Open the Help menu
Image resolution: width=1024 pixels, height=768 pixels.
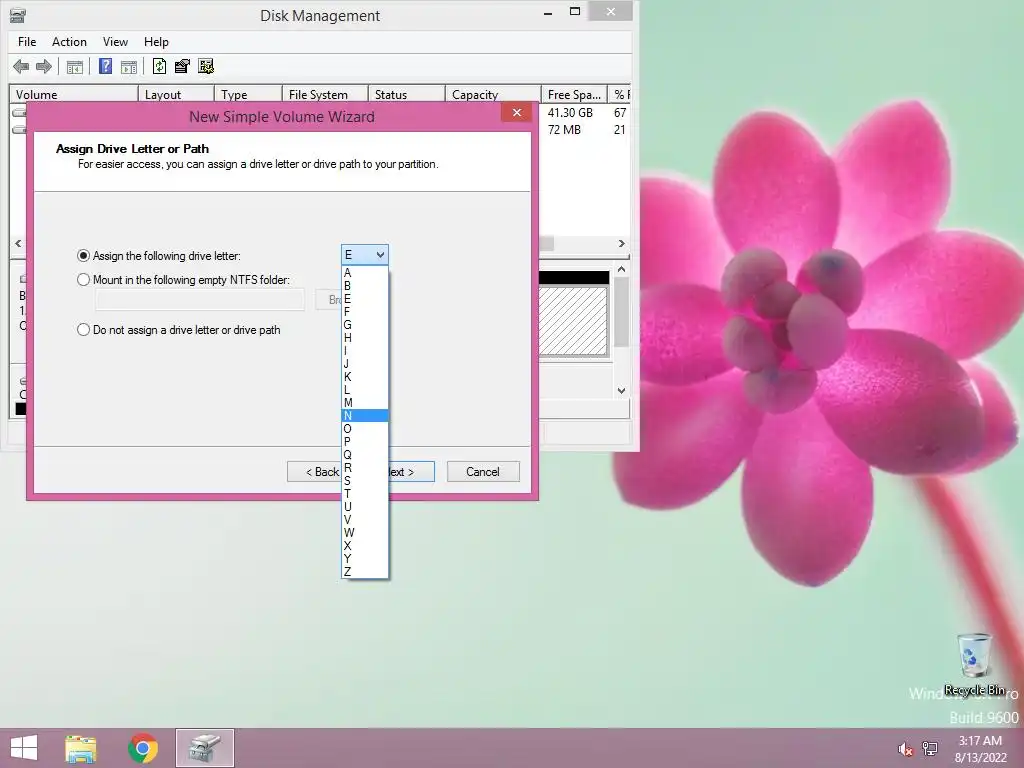[x=156, y=42]
